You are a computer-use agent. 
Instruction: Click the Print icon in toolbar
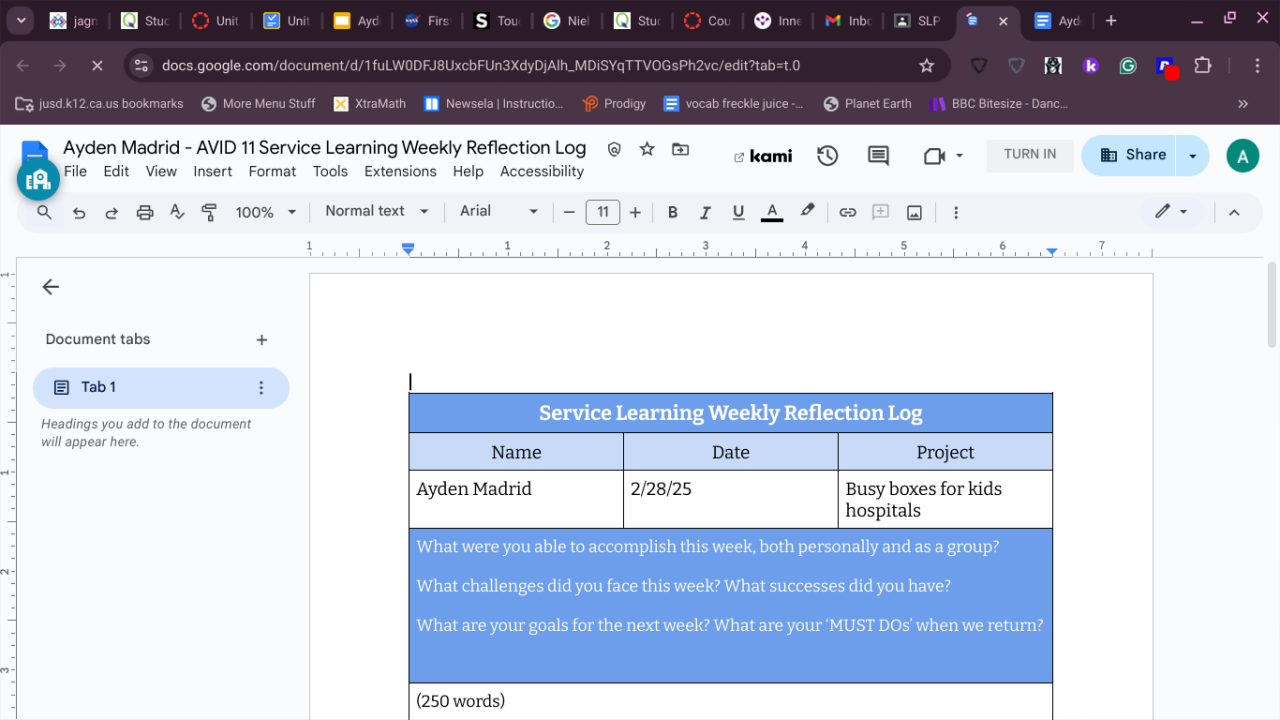tap(145, 212)
